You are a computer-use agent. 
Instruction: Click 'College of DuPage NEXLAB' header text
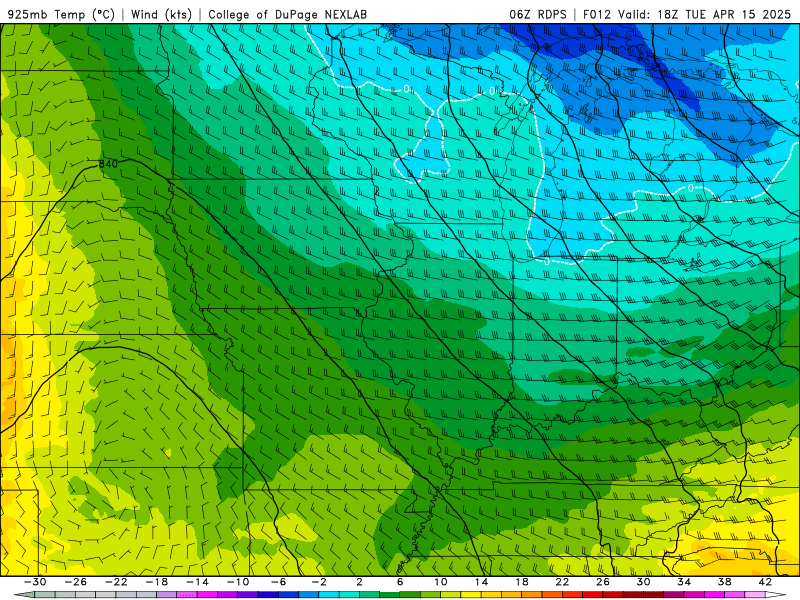point(288,14)
